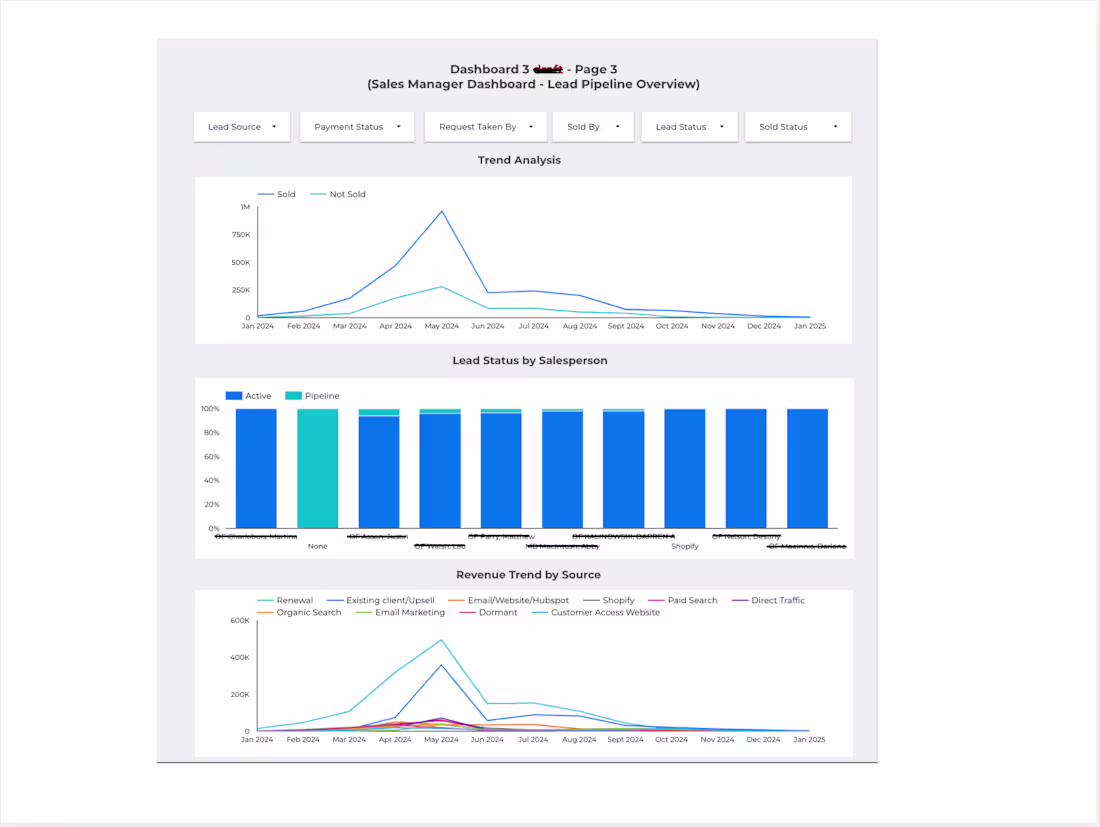Screen dimensions: 1100x827
Task: Open the Lead Source filter dropdown
Action: pos(241,126)
